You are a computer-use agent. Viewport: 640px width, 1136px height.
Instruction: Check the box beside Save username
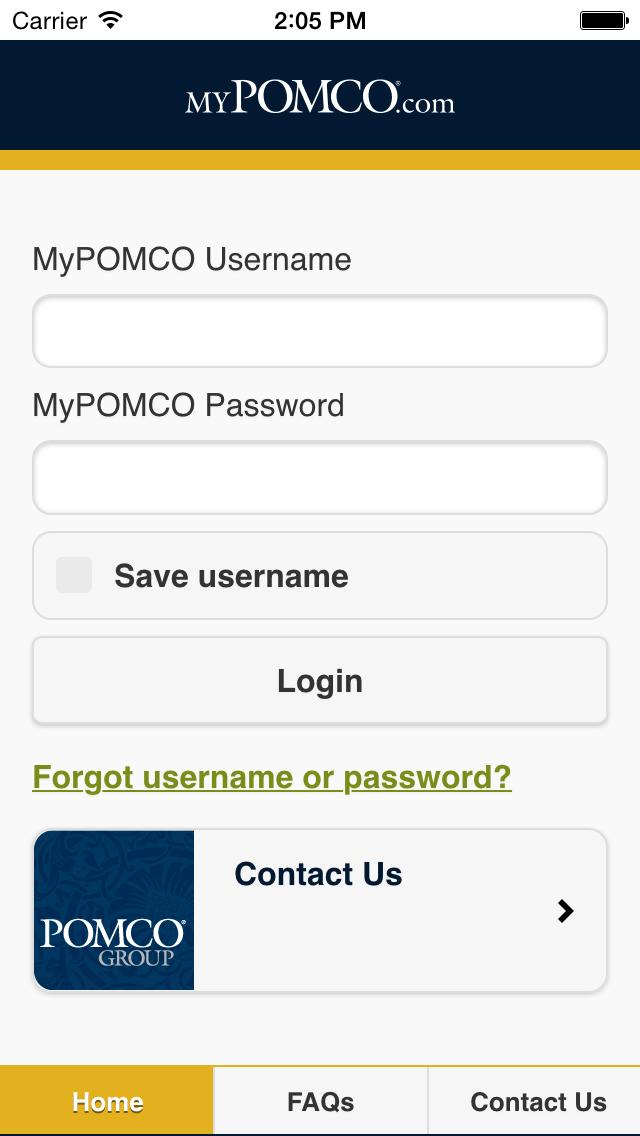73,575
